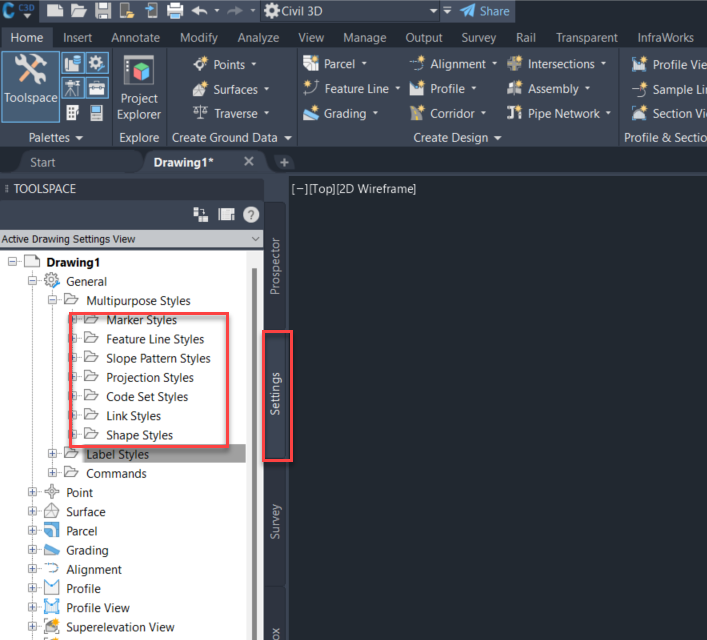Click the Sample Lines ribbon icon
The width and height of the screenshot is (707, 640).
click(x=639, y=89)
